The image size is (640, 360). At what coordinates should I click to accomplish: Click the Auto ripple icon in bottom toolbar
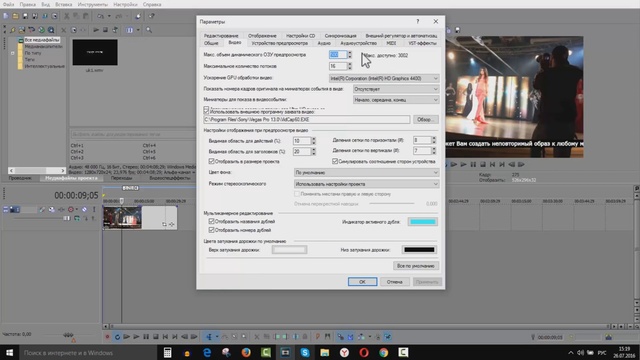(x=361, y=337)
